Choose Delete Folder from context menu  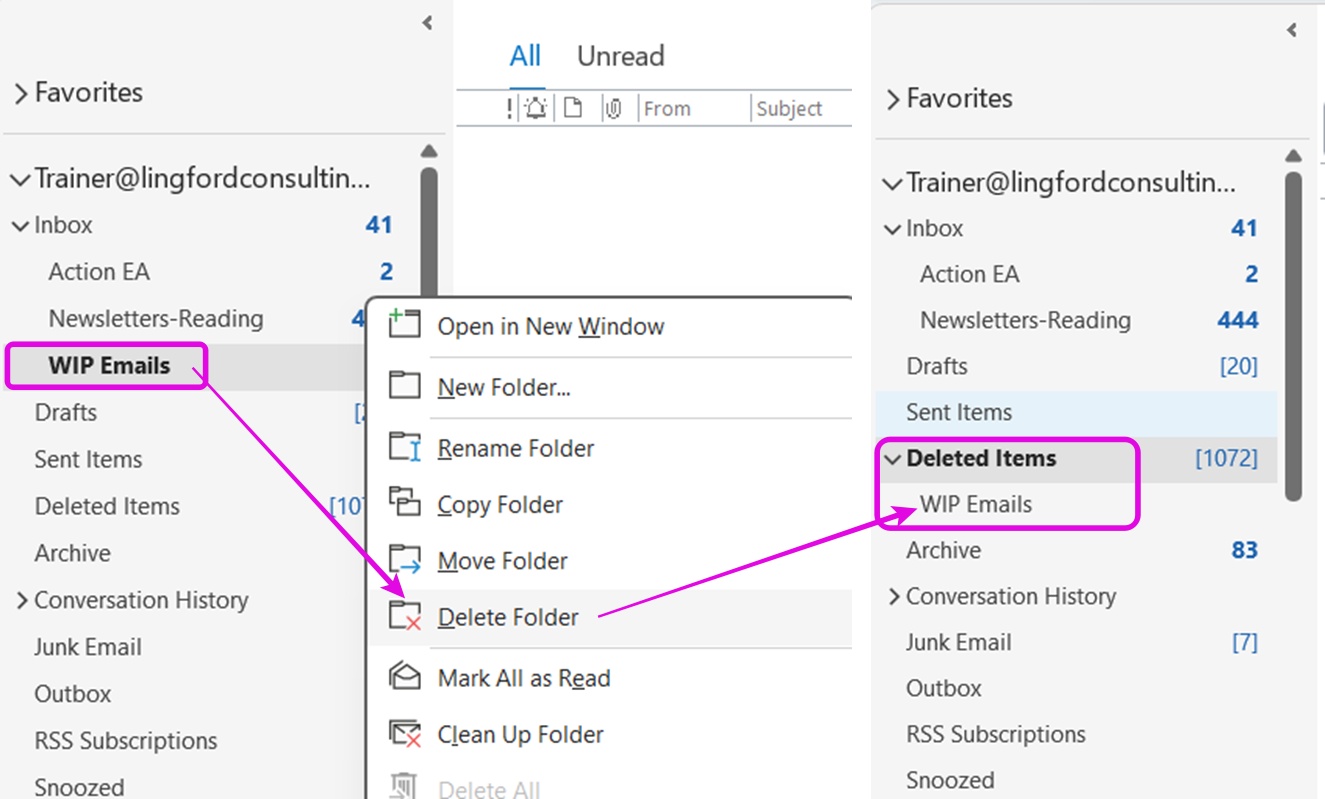[508, 617]
